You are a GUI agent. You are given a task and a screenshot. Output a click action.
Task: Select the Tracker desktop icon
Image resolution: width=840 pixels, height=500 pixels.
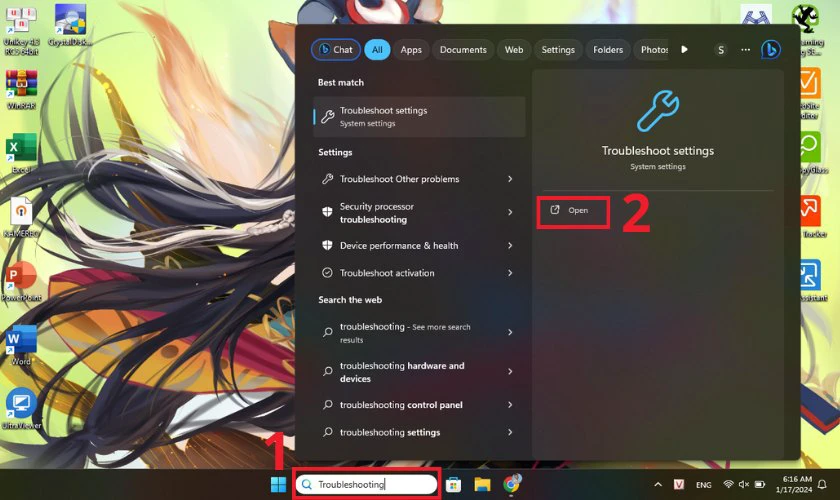click(812, 217)
